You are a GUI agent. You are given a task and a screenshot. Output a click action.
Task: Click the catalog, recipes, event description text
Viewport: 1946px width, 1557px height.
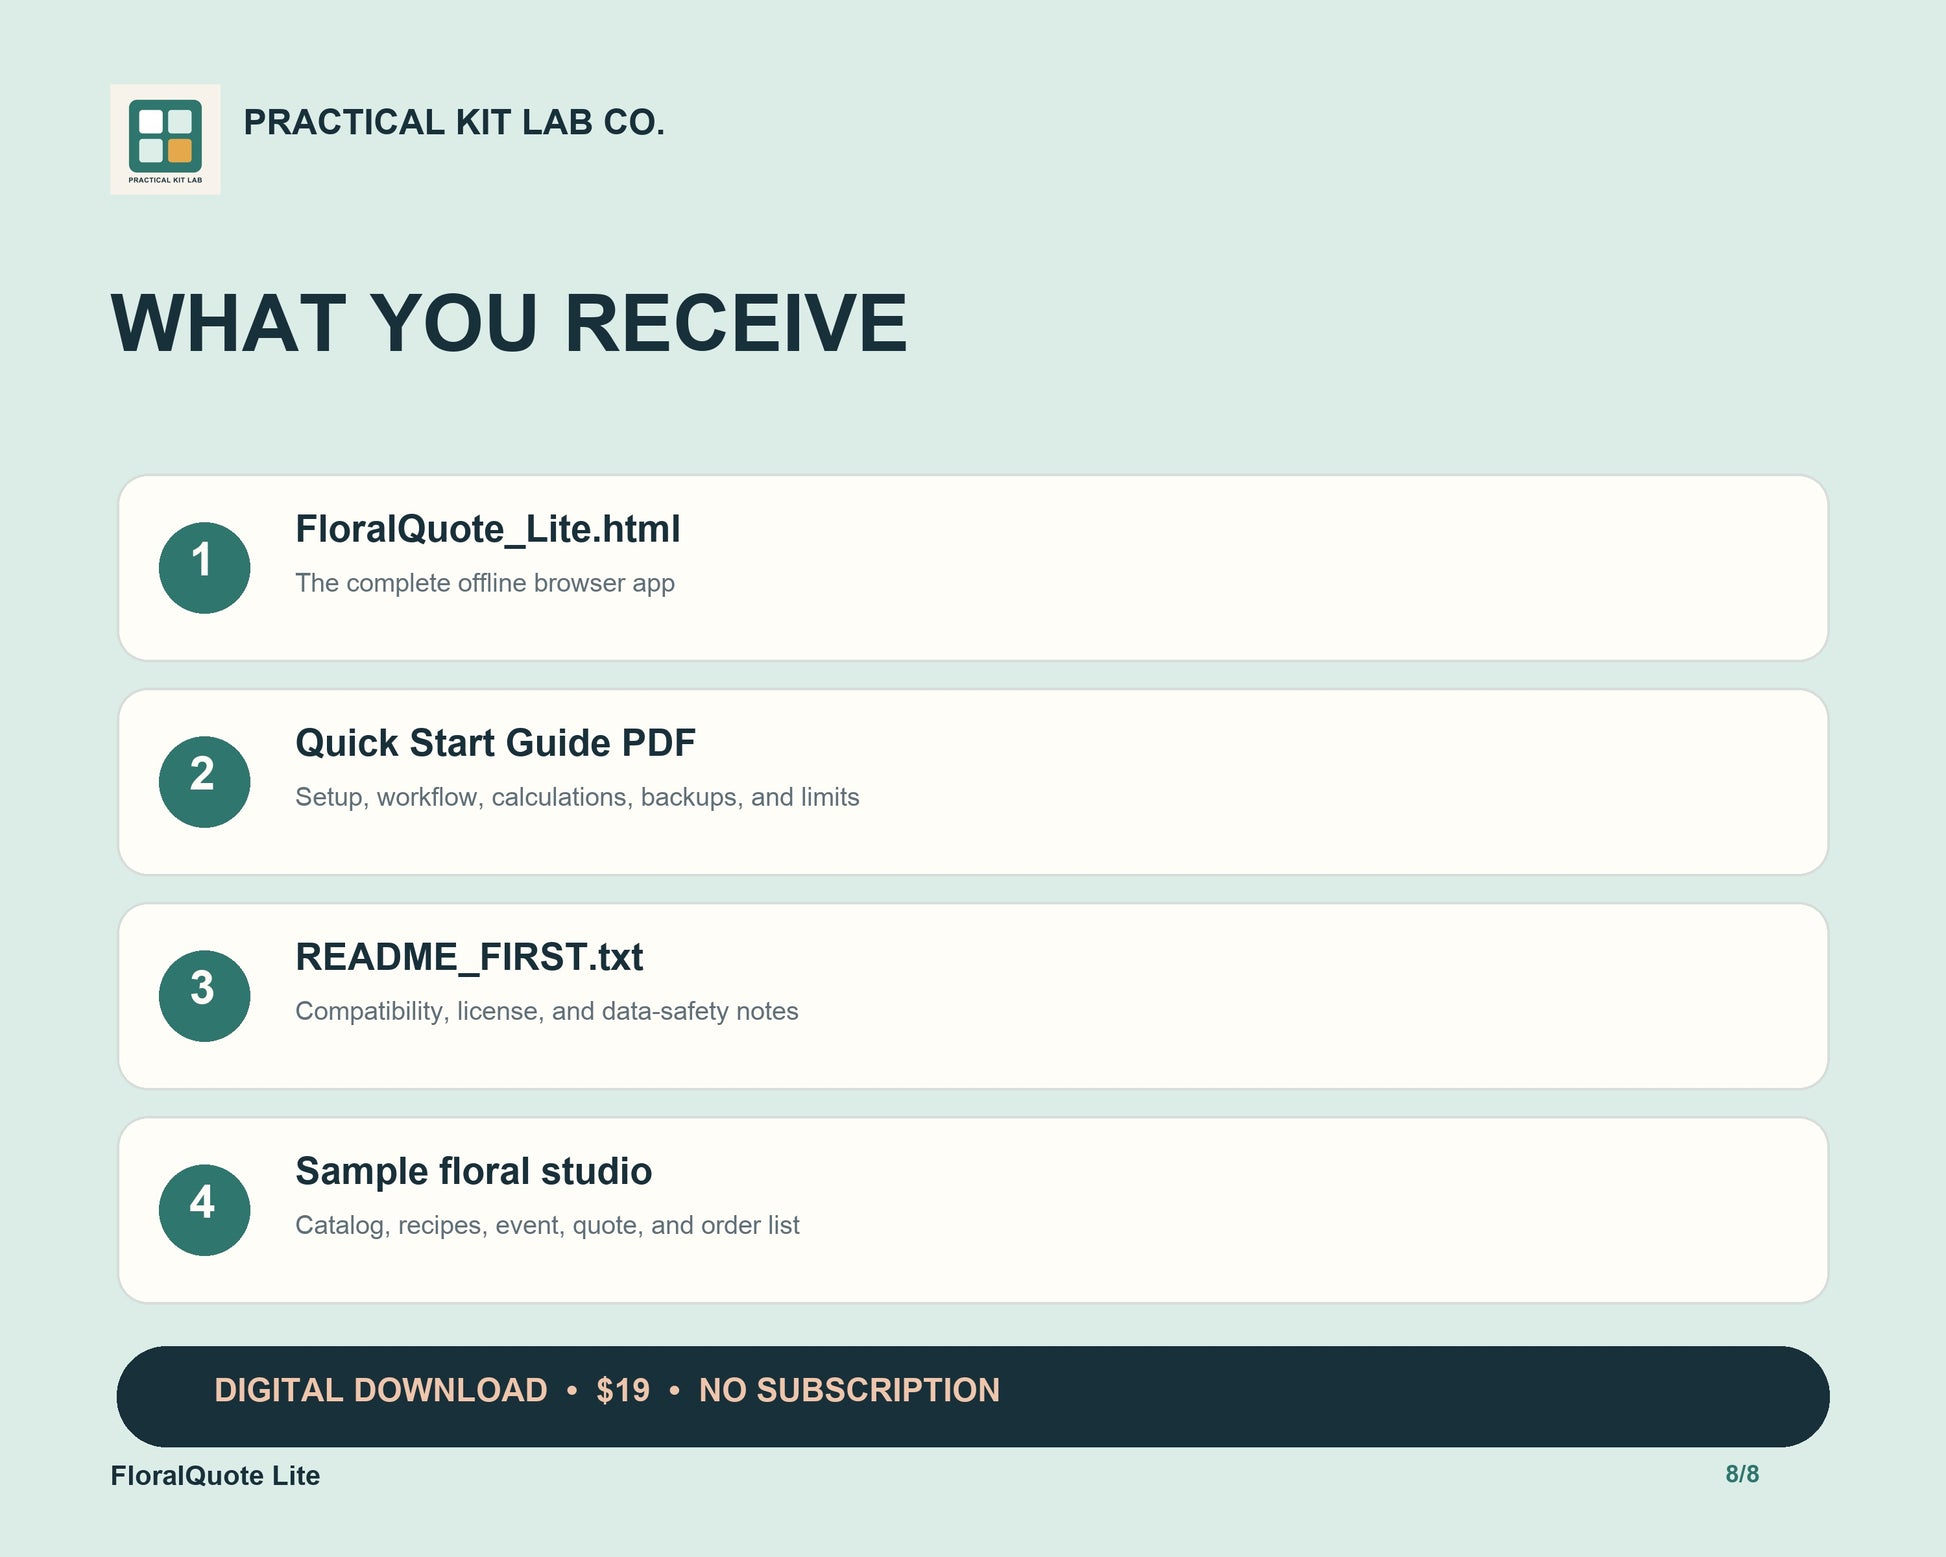[547, 1225]
